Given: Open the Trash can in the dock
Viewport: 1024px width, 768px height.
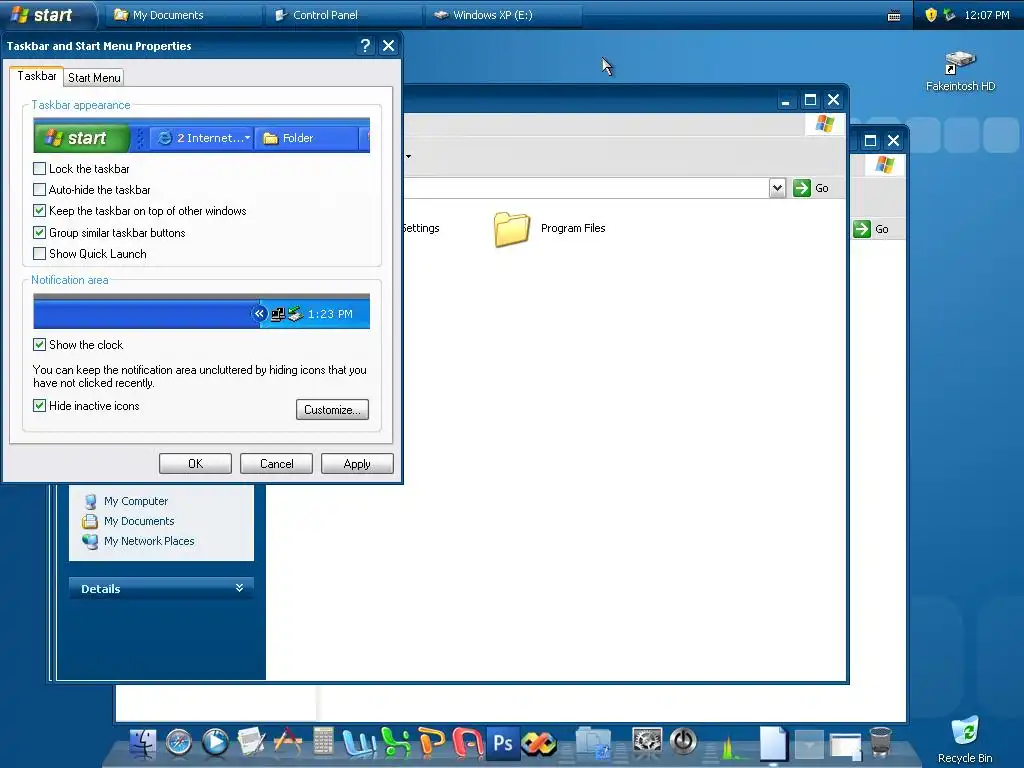Looking at the screenshot, I should click(x=880, y=743).
